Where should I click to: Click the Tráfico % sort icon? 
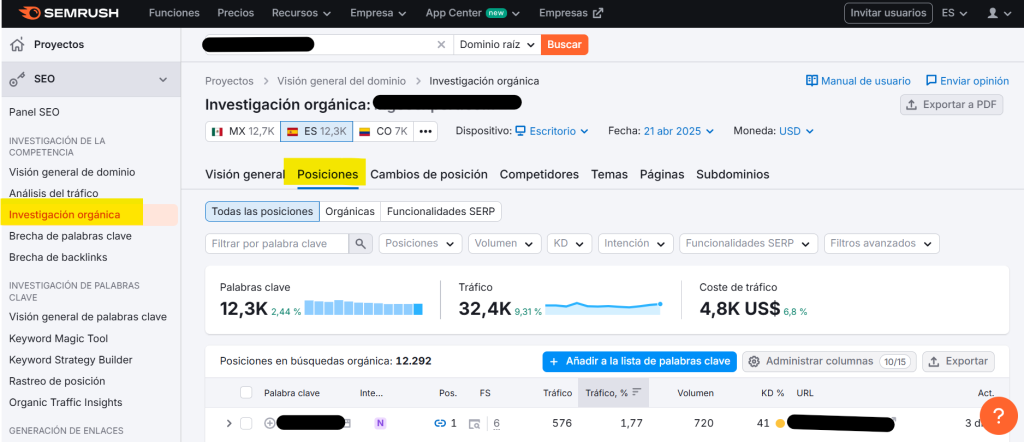tap(637, 393)
